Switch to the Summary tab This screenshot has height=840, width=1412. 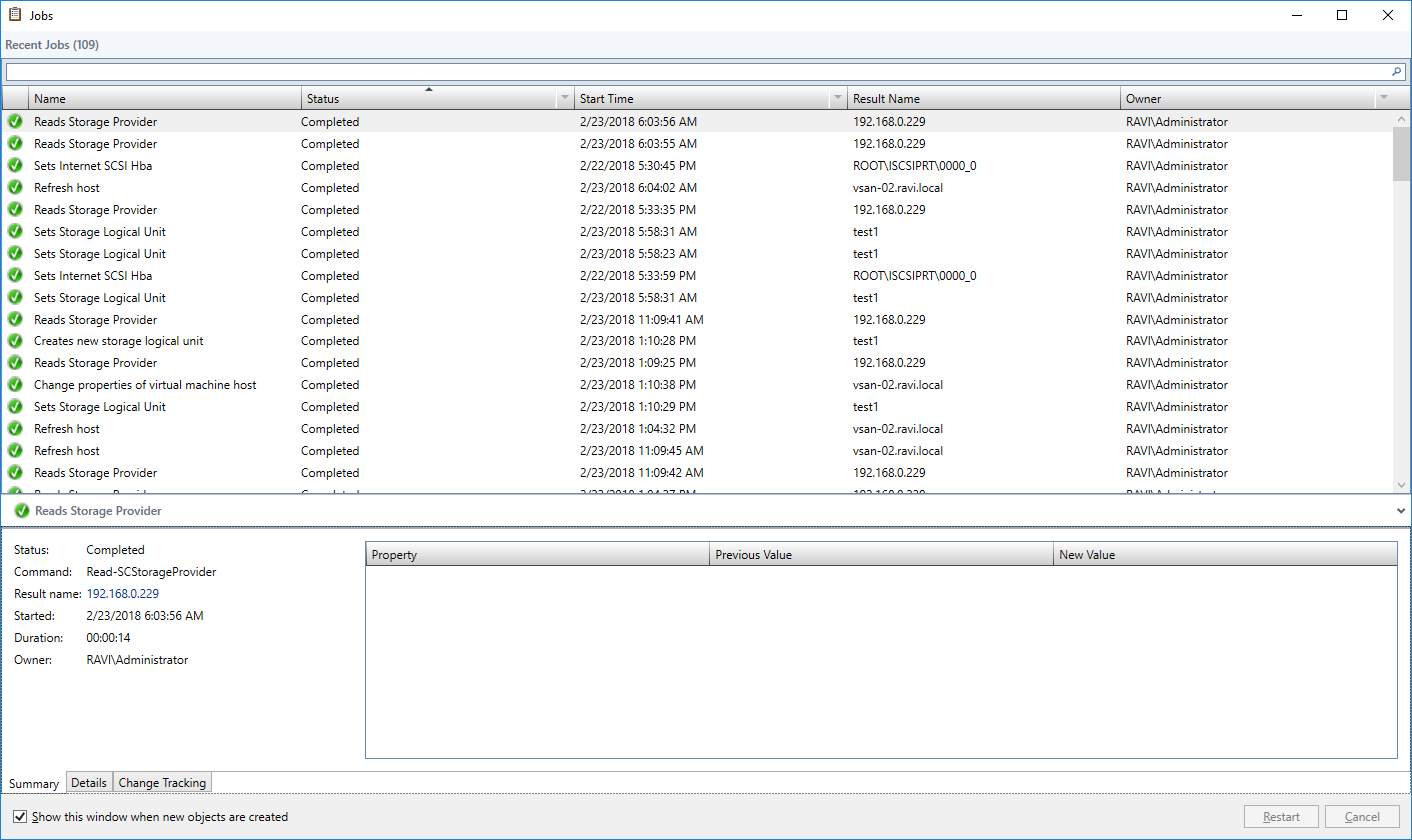(x=34, y=784)
